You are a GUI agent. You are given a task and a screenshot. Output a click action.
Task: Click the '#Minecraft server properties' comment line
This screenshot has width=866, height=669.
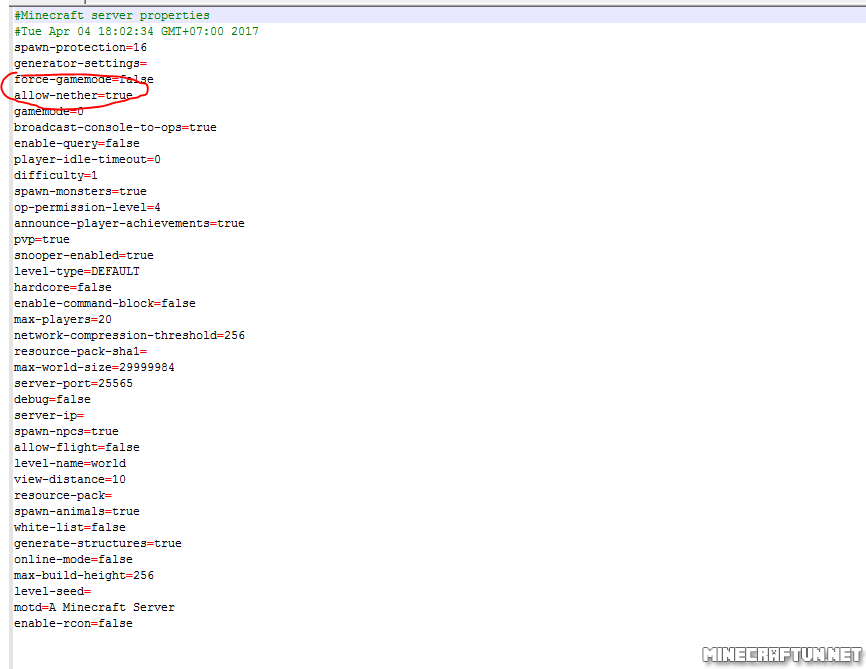(112, 15)
